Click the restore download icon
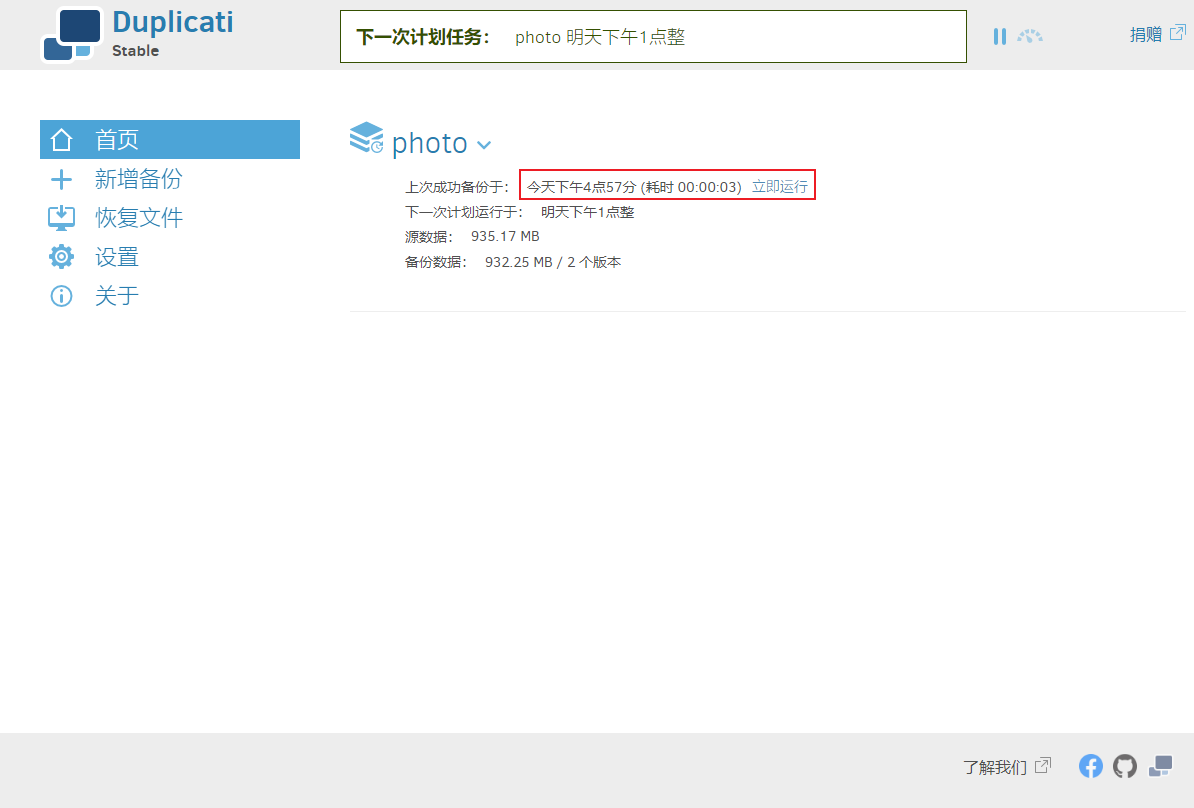Viewport: 1194px width, 808px height. [61, 219]
